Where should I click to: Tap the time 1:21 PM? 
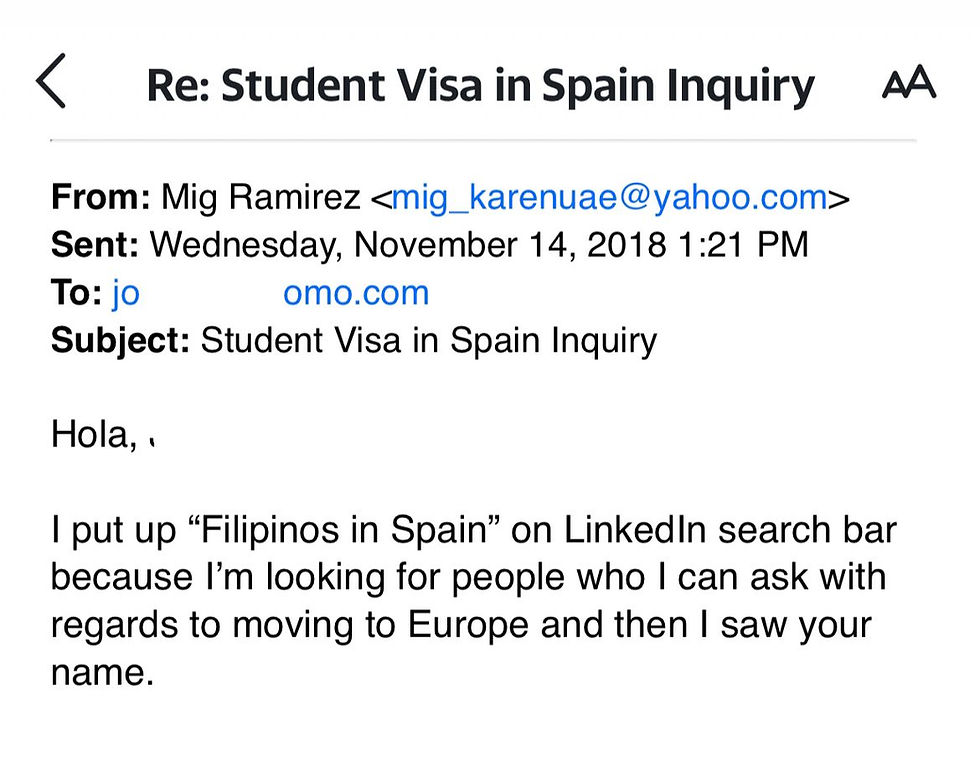click(742, 244)
